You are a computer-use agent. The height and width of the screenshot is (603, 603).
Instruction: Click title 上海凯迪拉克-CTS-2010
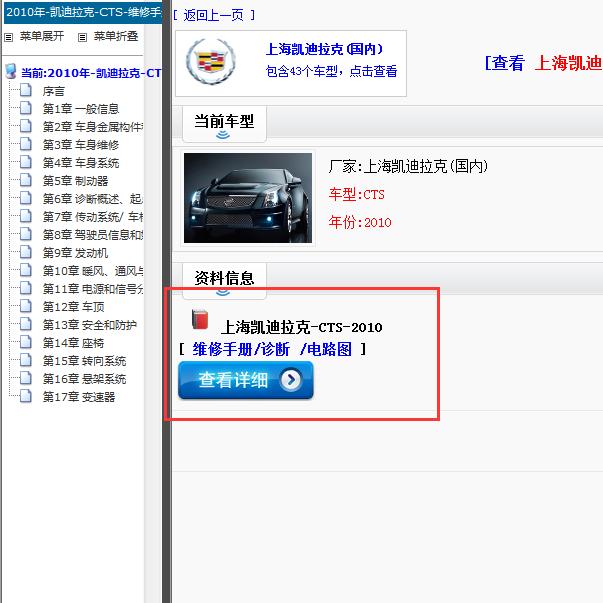coord(302,327)
